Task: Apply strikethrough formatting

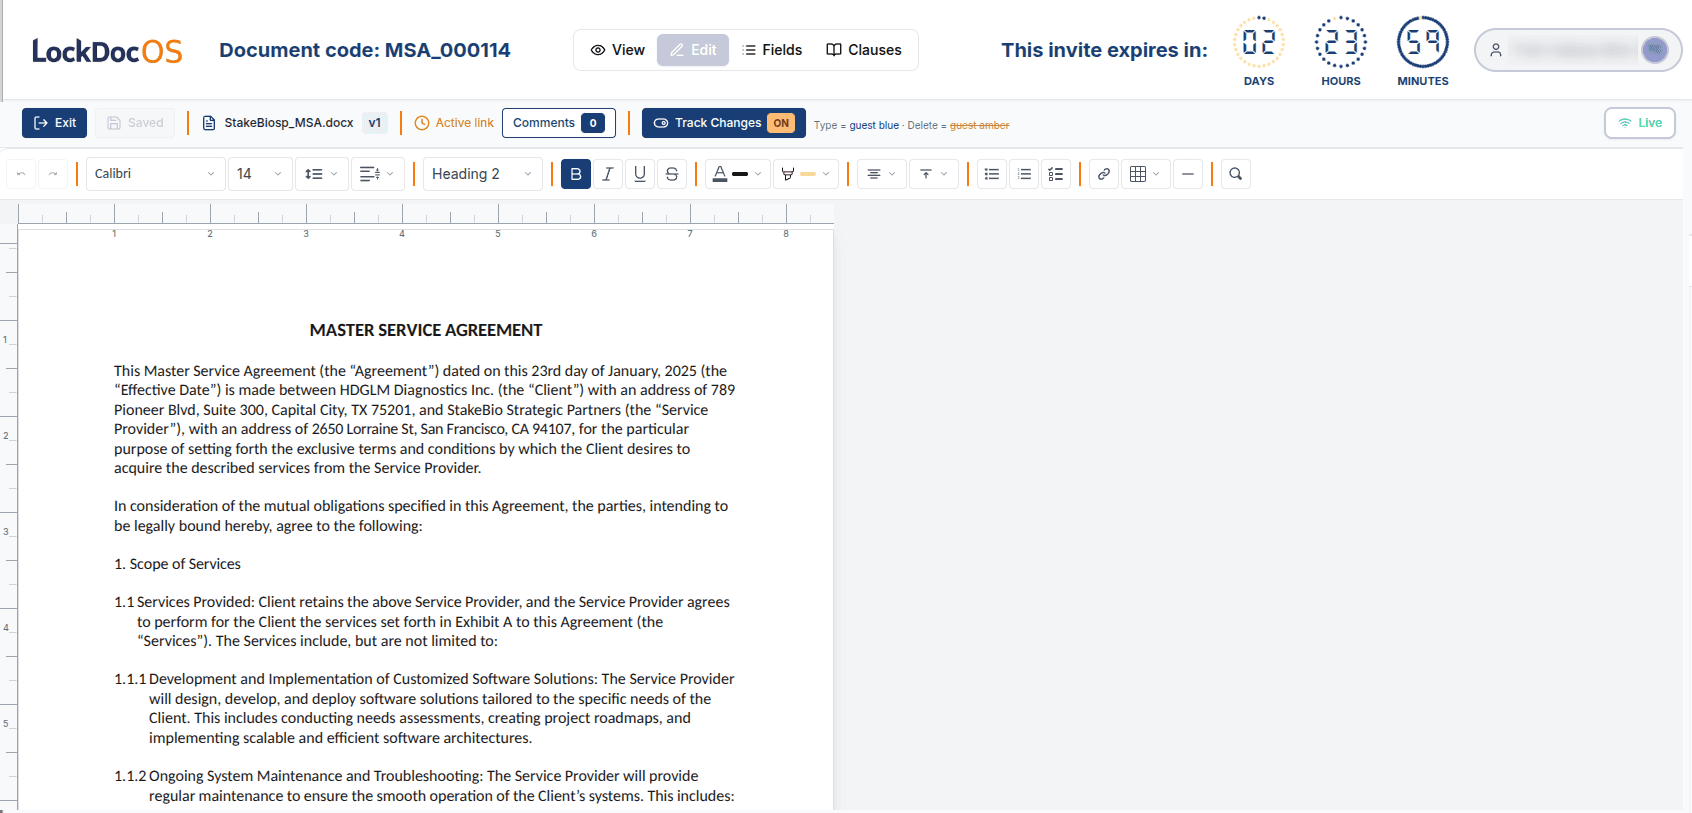Action: 672,174
